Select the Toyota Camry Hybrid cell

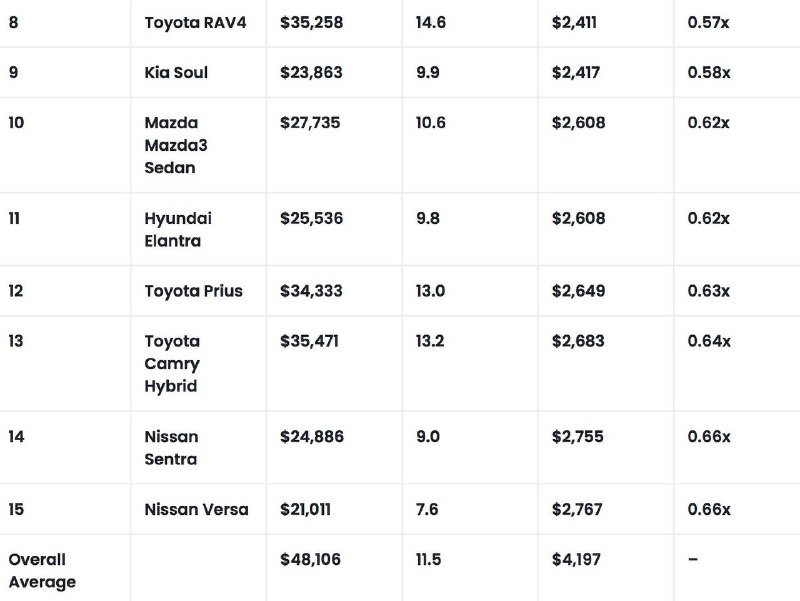172,363
